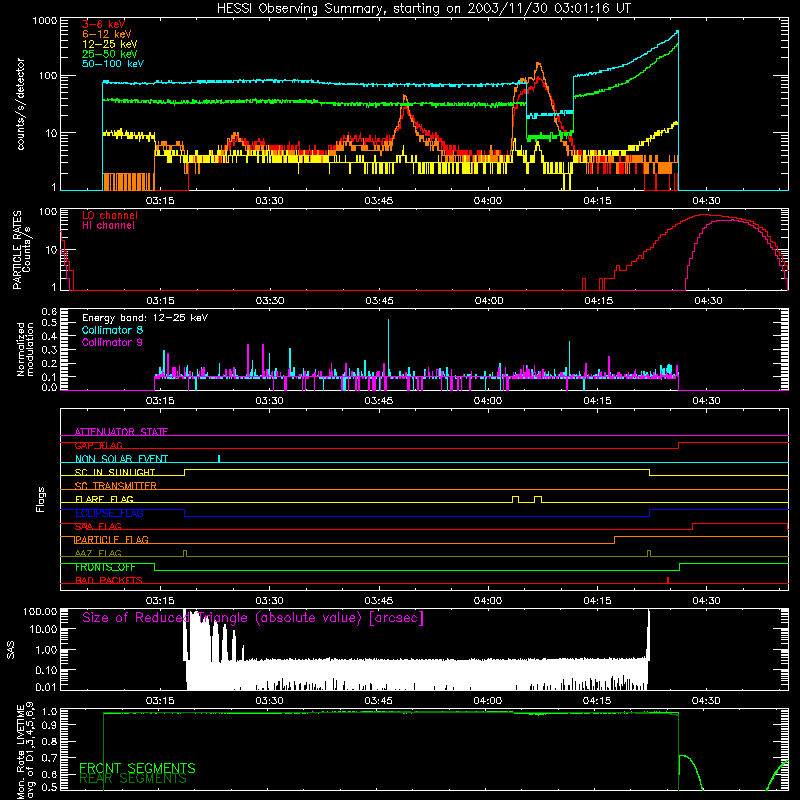Image resolution: width=800 pixels, height=800 pixels.
Task: Click the 'BAD_PACKETS' flag label
Action: click(109, 581)
